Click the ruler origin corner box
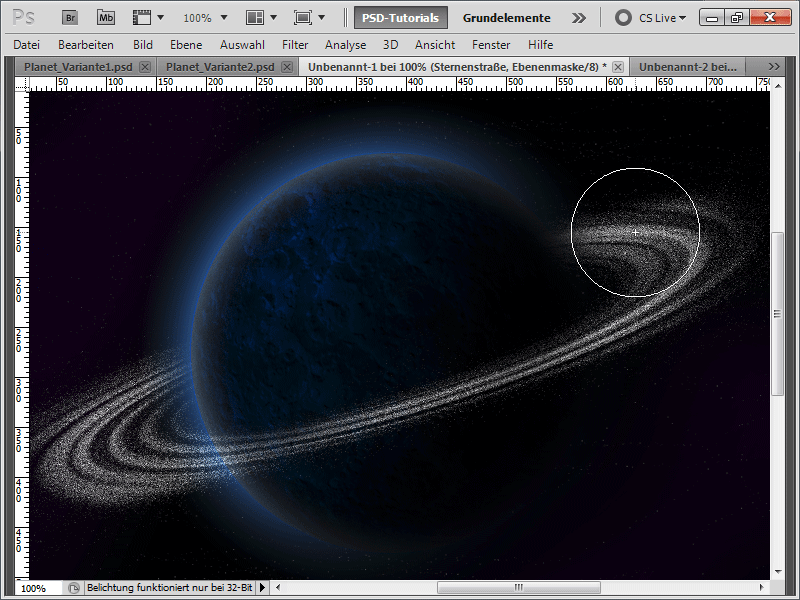The width and height of the screenshot is (800, 600). click(x=22, y=84)
